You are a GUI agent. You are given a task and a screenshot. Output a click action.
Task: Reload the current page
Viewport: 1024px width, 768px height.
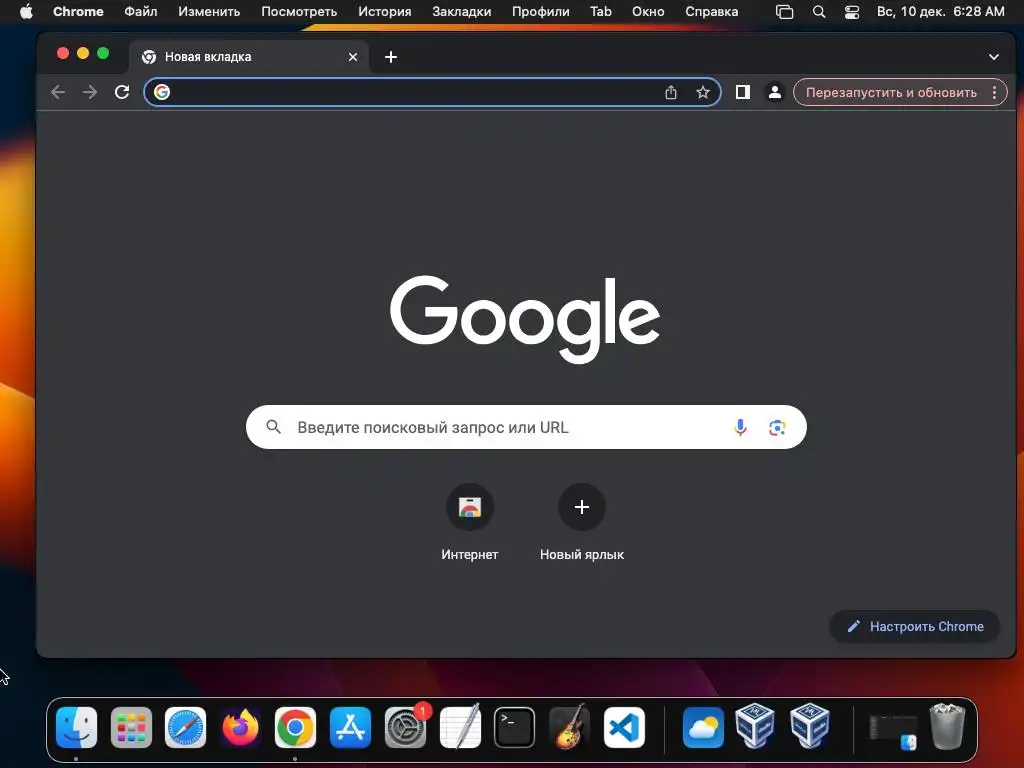click(x=122, y=92)
